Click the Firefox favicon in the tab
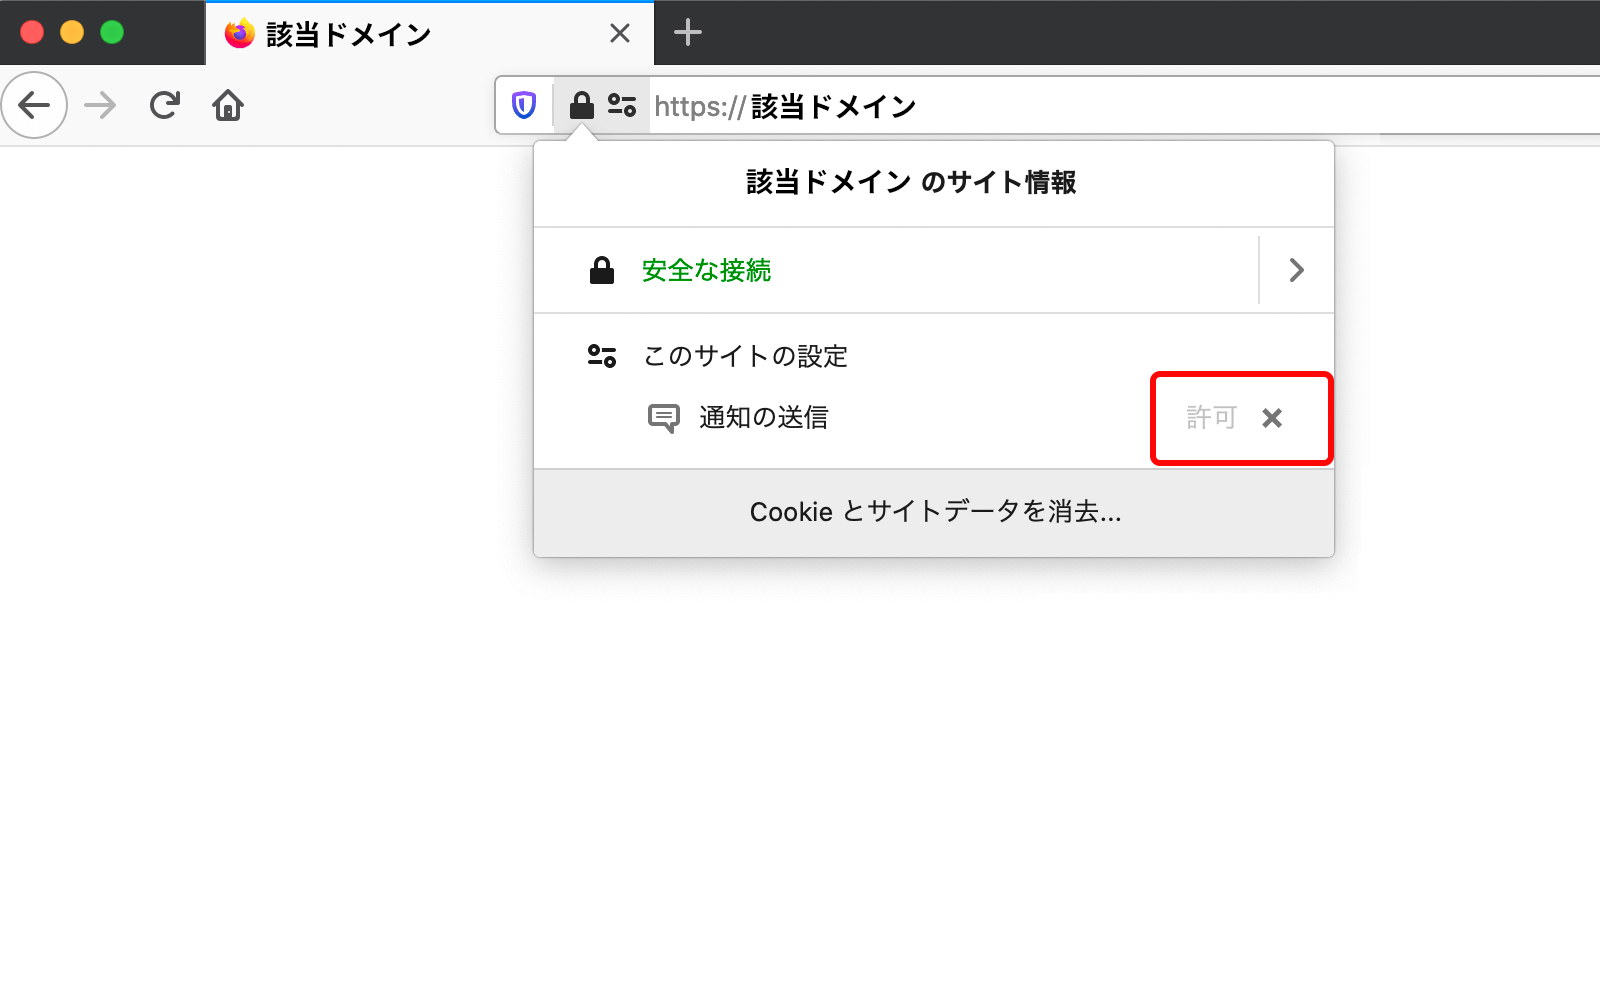 pos(240,34)
